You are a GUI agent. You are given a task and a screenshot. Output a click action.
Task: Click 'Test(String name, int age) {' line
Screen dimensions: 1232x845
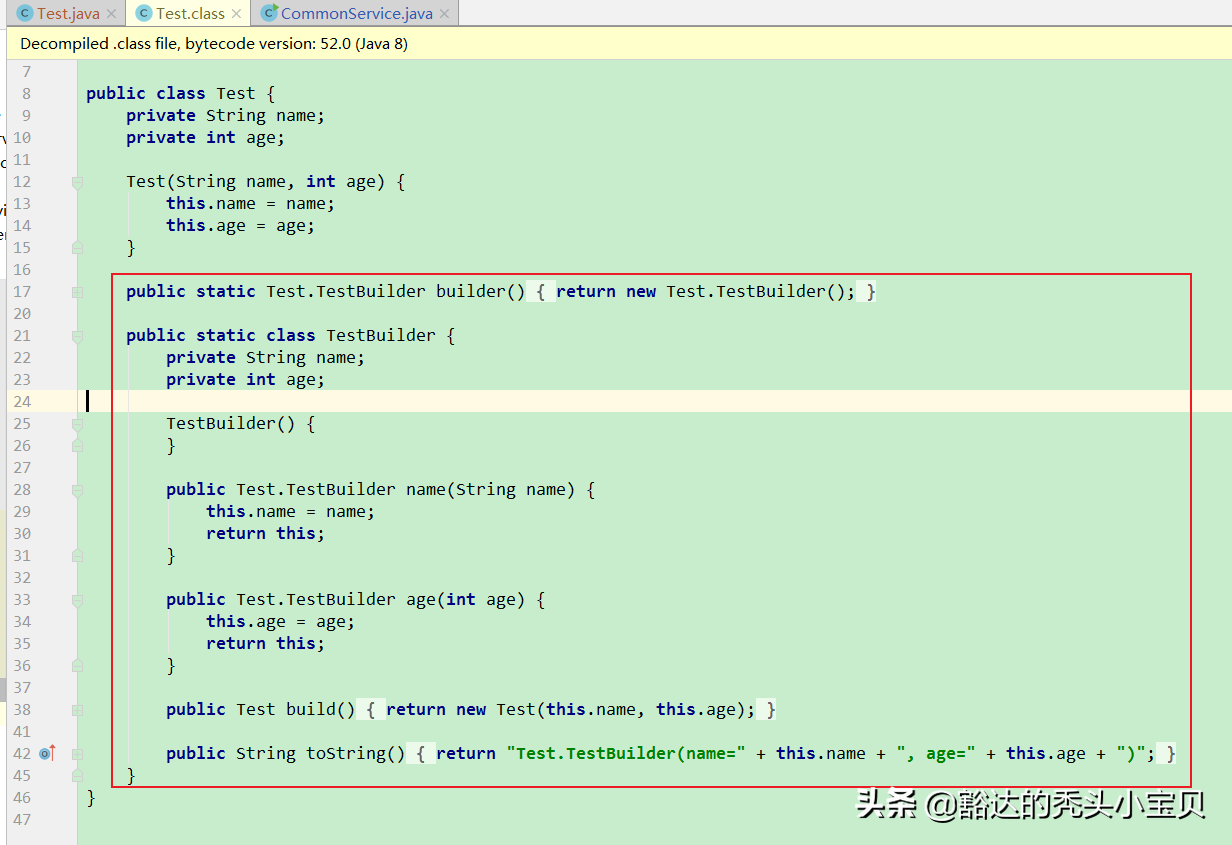[266, 182]
